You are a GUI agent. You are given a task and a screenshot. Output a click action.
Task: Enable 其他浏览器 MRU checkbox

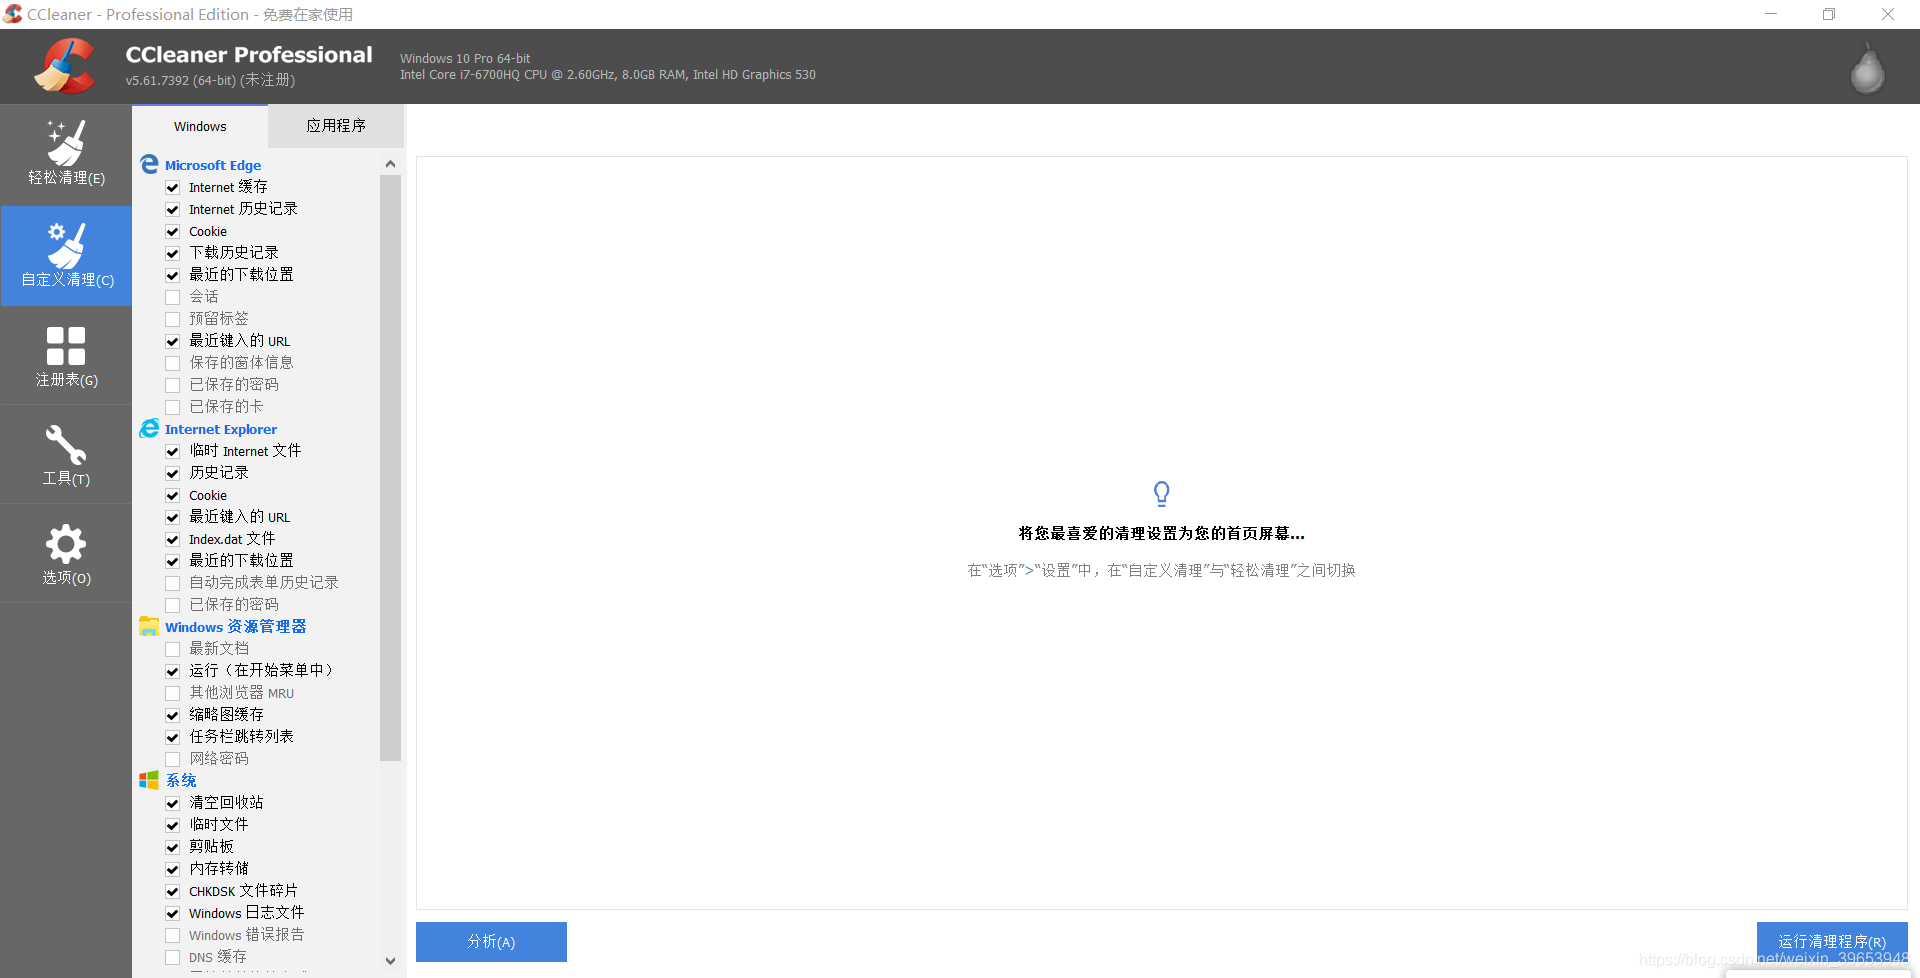coord(172,693)
